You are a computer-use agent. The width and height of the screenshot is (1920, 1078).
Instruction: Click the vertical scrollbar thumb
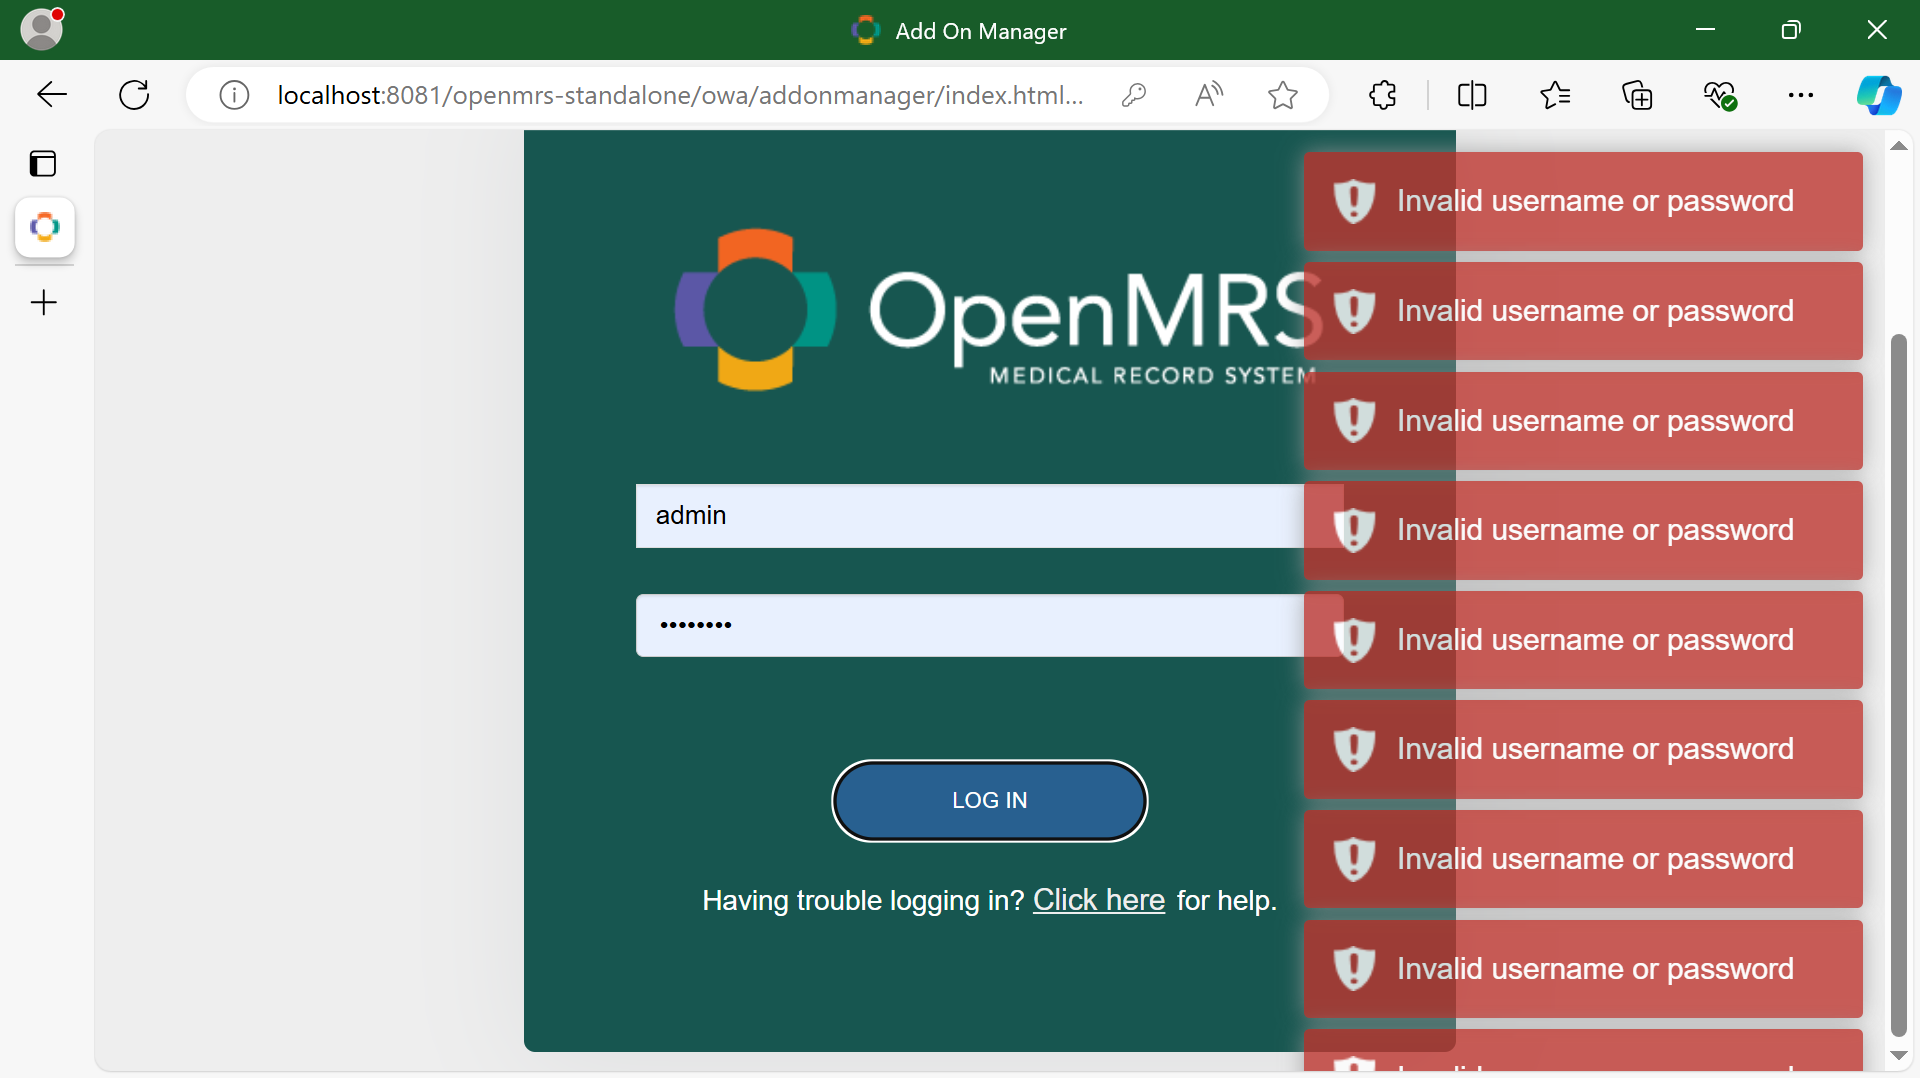click(1899, 685)
